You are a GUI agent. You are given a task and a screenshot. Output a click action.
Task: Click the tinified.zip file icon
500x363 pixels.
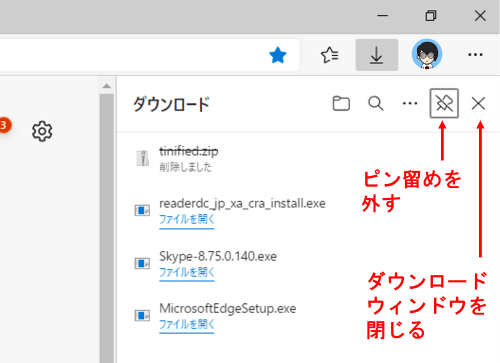tap(143, 158)
